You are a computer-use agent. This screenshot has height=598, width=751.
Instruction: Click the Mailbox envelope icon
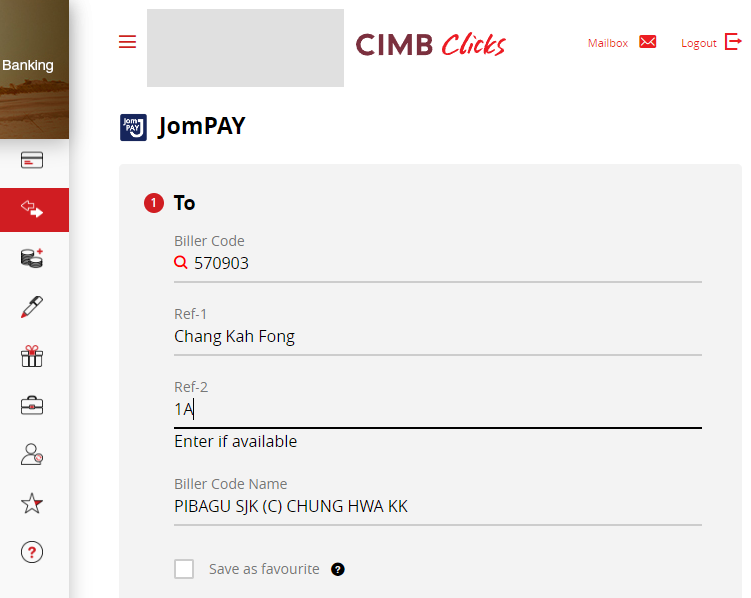tap(648, 42)
